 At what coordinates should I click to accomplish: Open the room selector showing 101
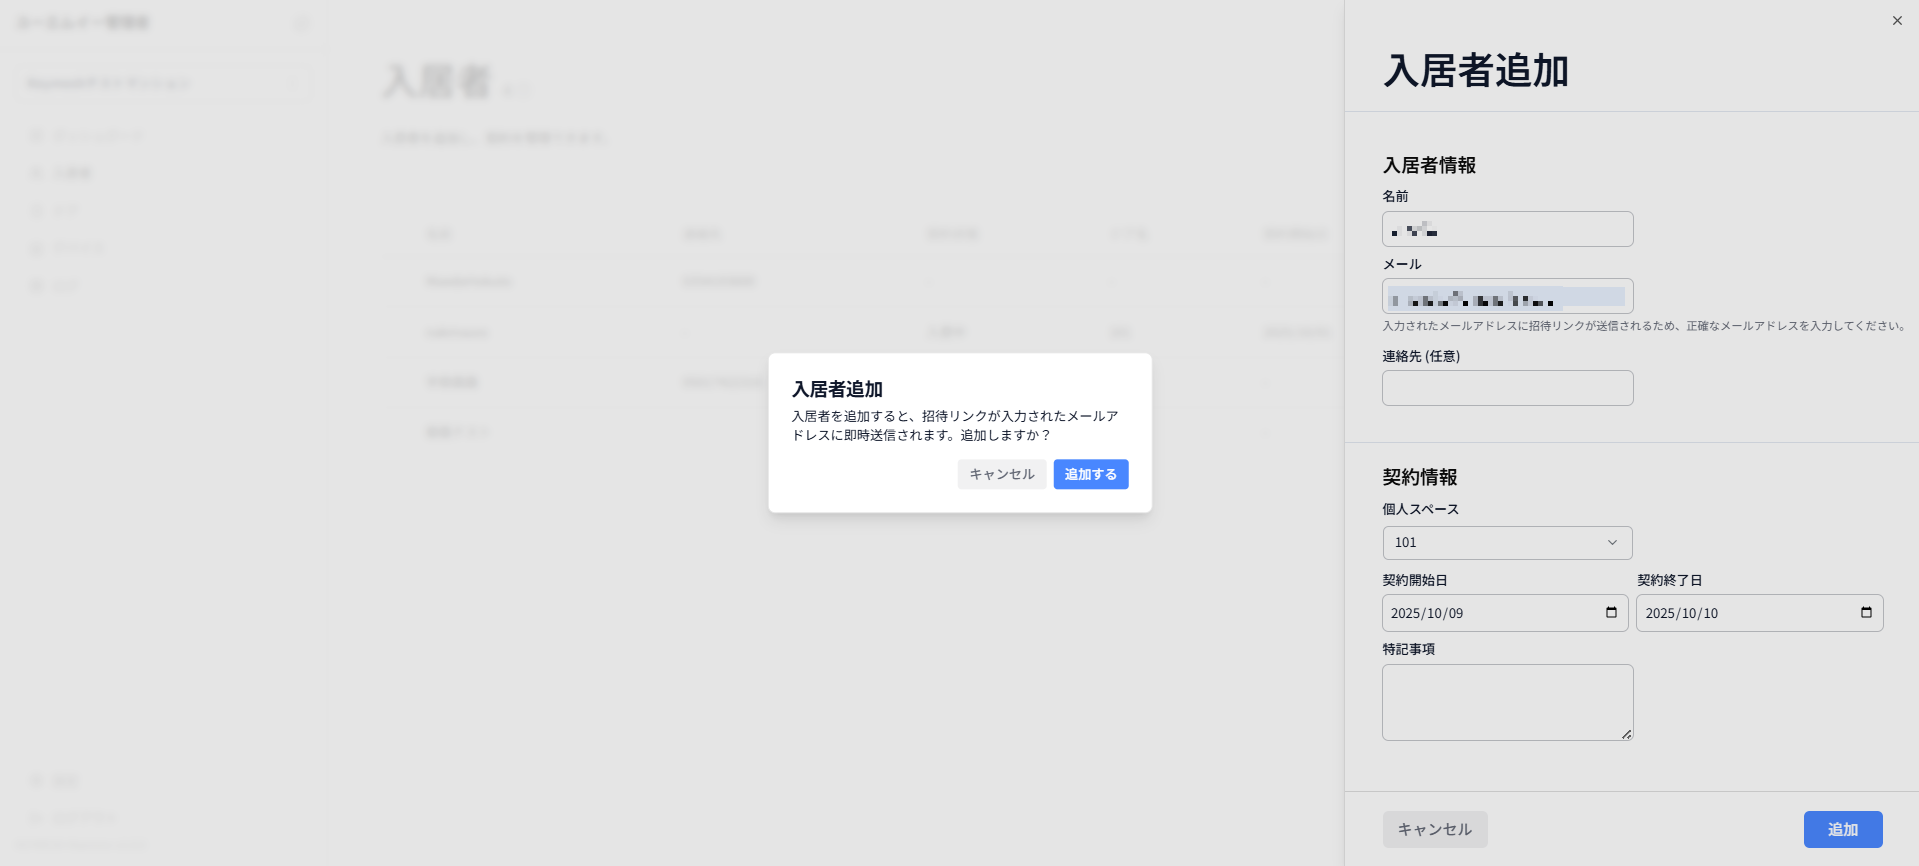click(x=1507, y=543)
